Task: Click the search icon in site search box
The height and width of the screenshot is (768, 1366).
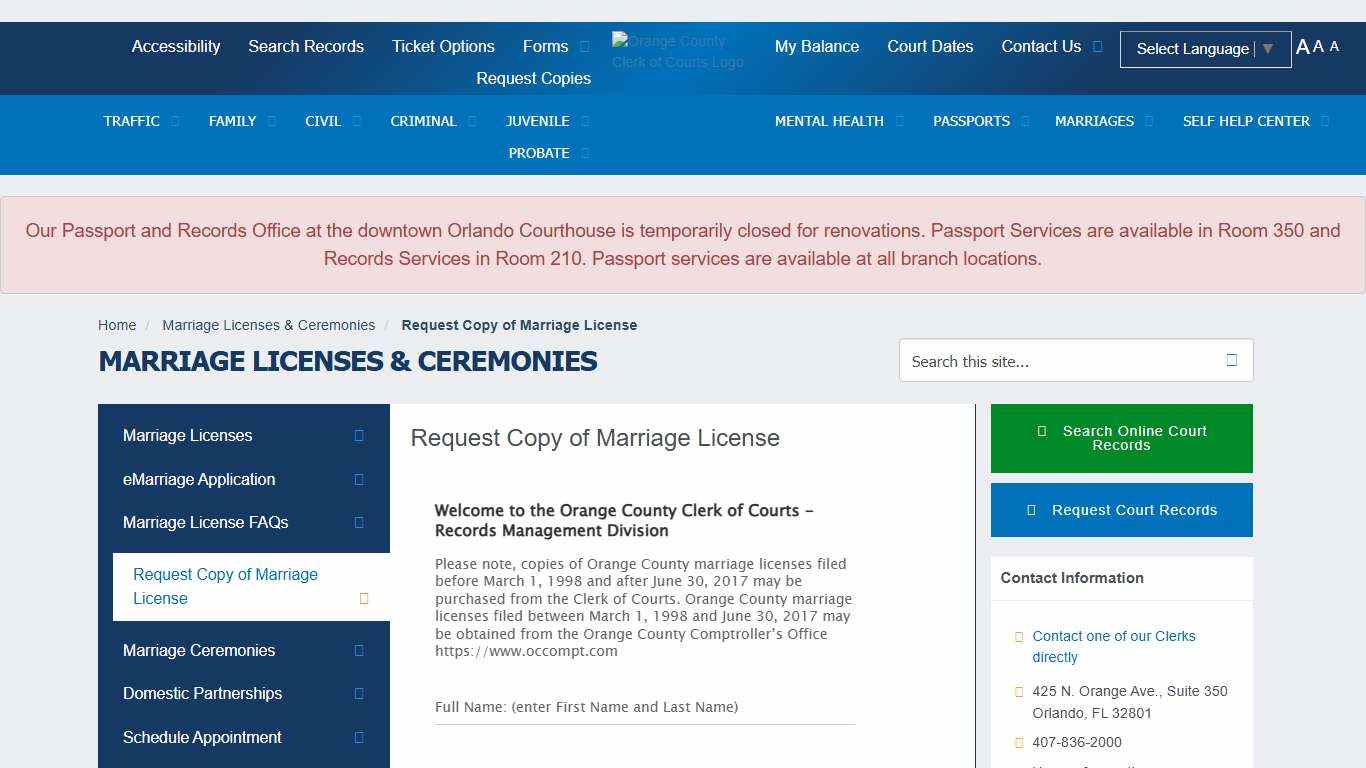Action: (1231, 361)
